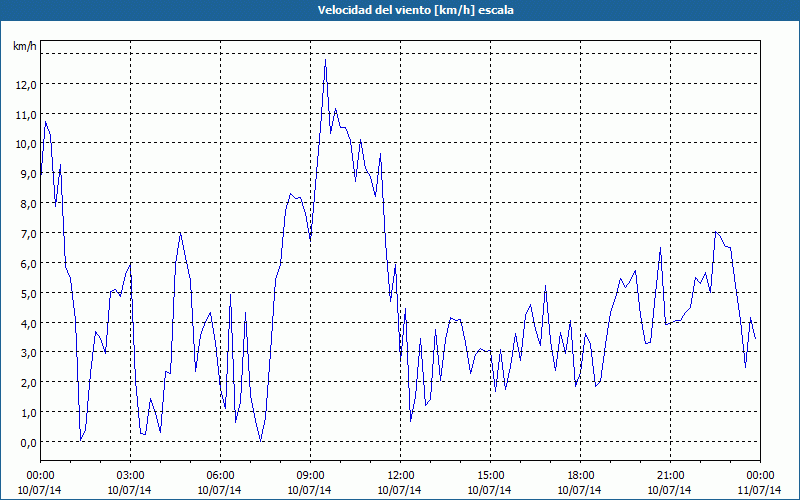Select the '21:00' time axis label
This screenshot has width=800, height=500.
[x=670, y=476]
